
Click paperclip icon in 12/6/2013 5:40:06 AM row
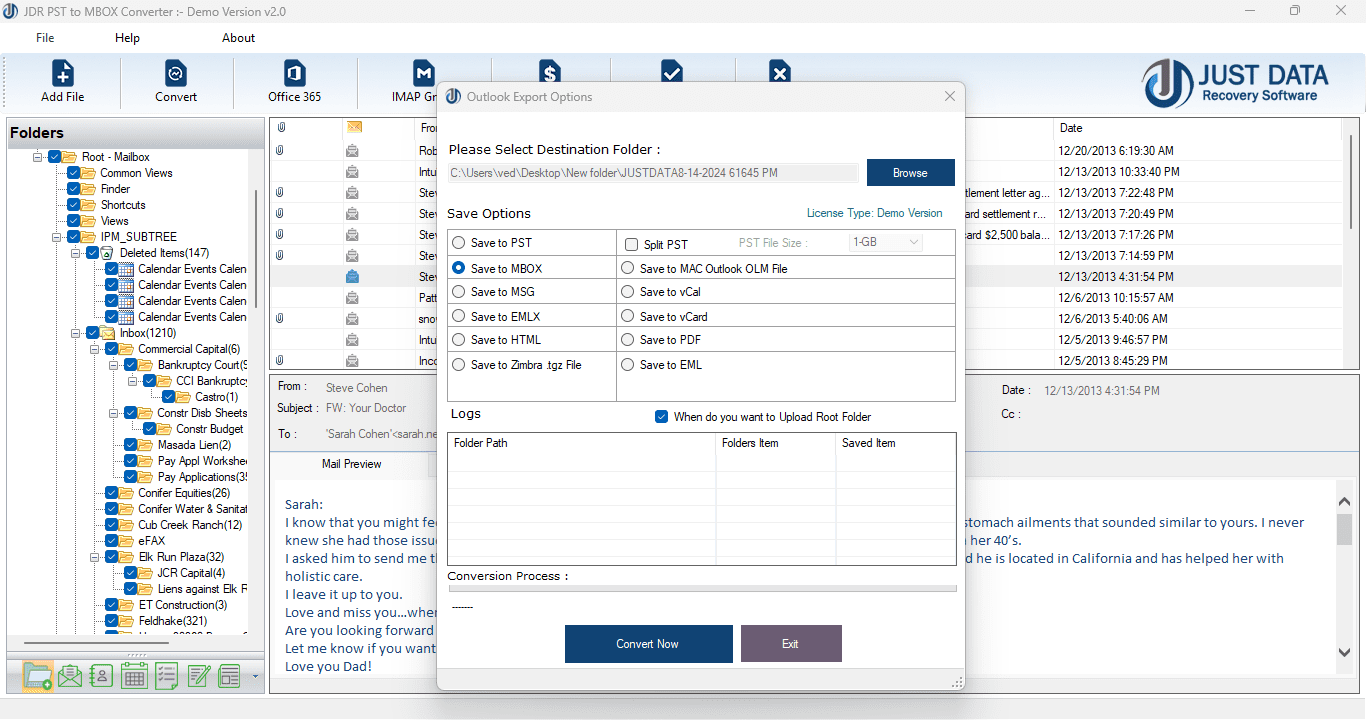[280, 318]
